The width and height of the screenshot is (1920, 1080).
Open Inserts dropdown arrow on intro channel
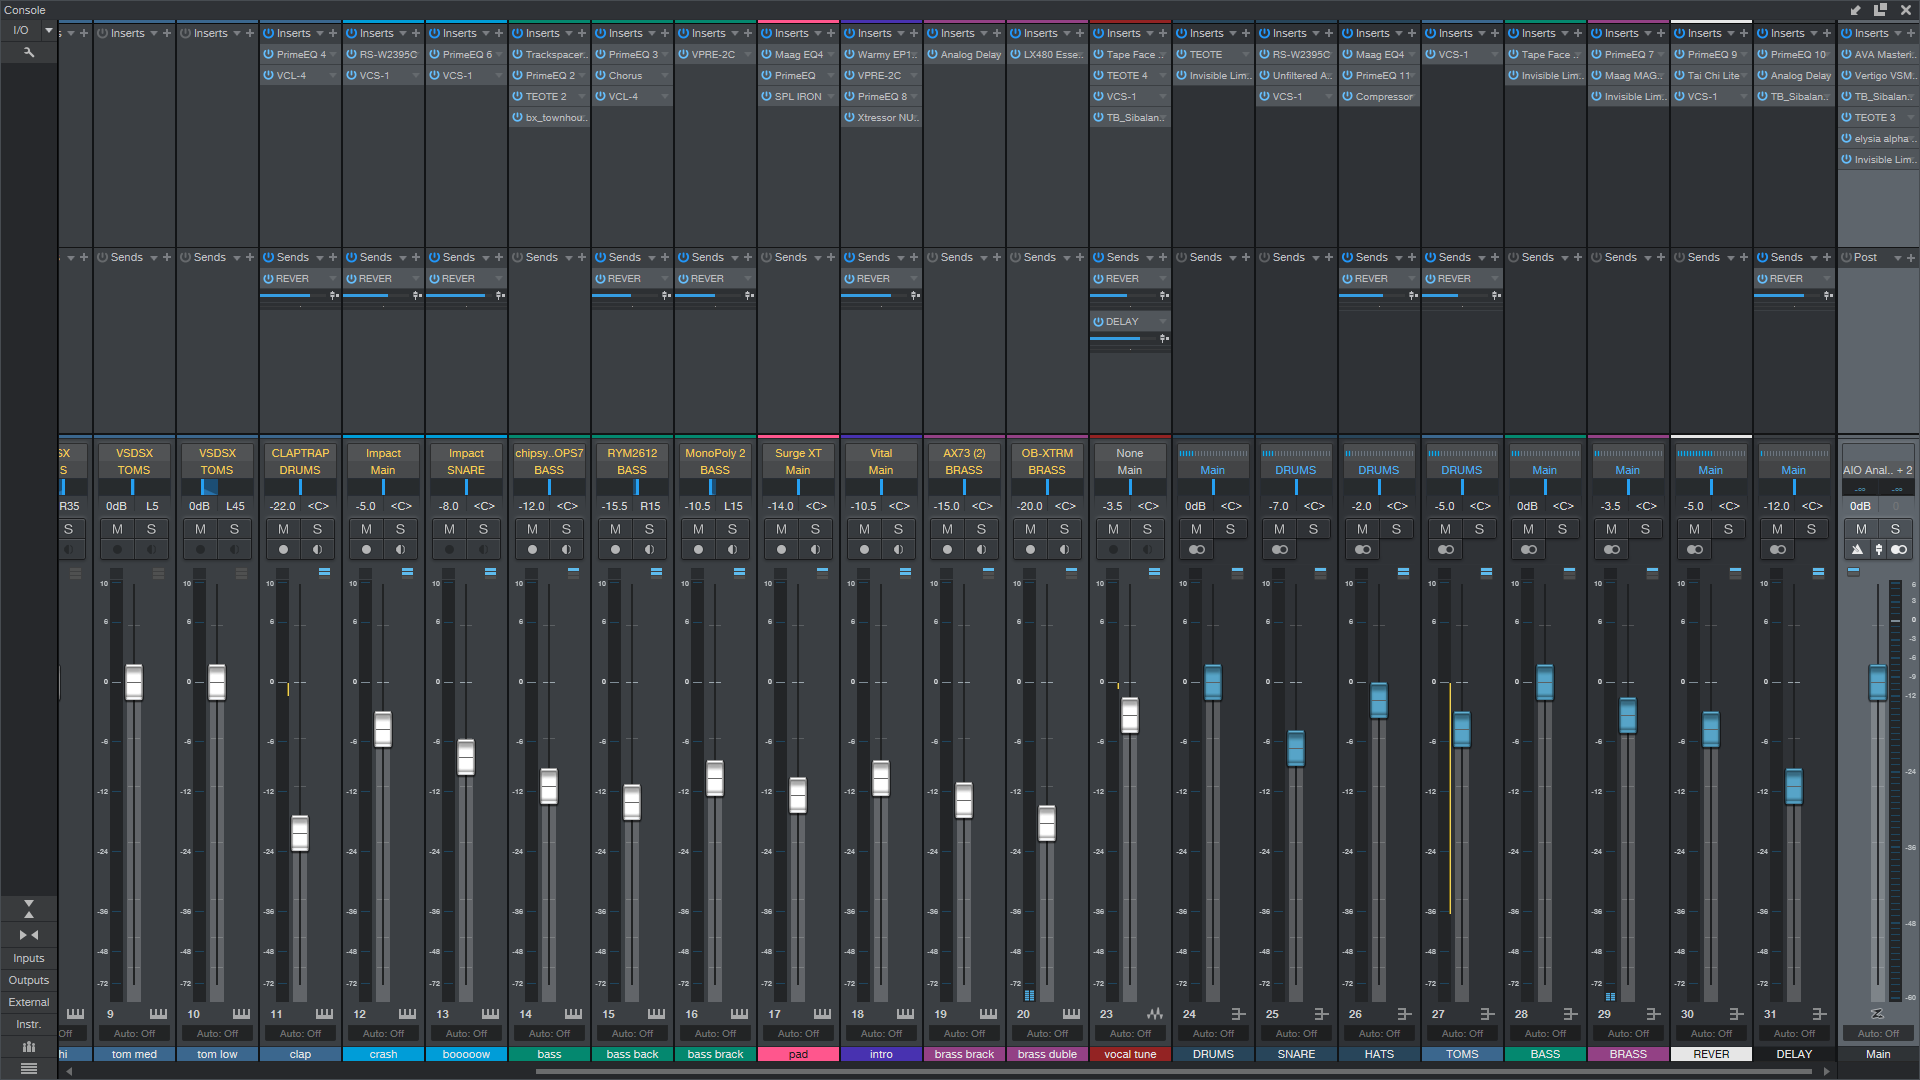tap(901, 33)
